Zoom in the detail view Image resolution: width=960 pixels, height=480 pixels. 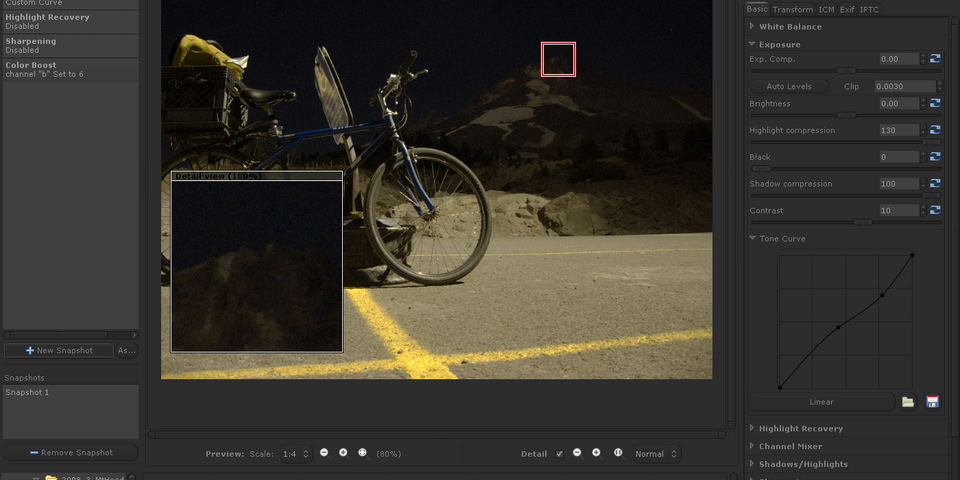point(596,453)
